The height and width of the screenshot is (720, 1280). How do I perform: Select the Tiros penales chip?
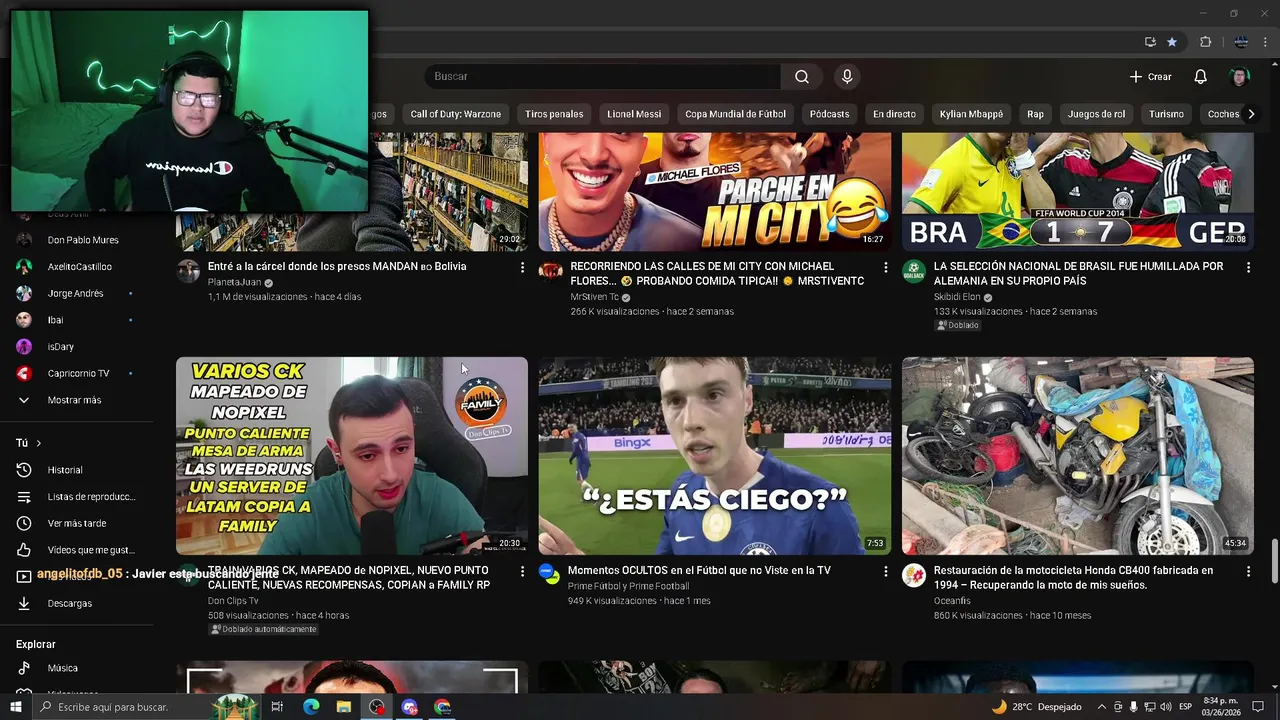coord(554,114)
